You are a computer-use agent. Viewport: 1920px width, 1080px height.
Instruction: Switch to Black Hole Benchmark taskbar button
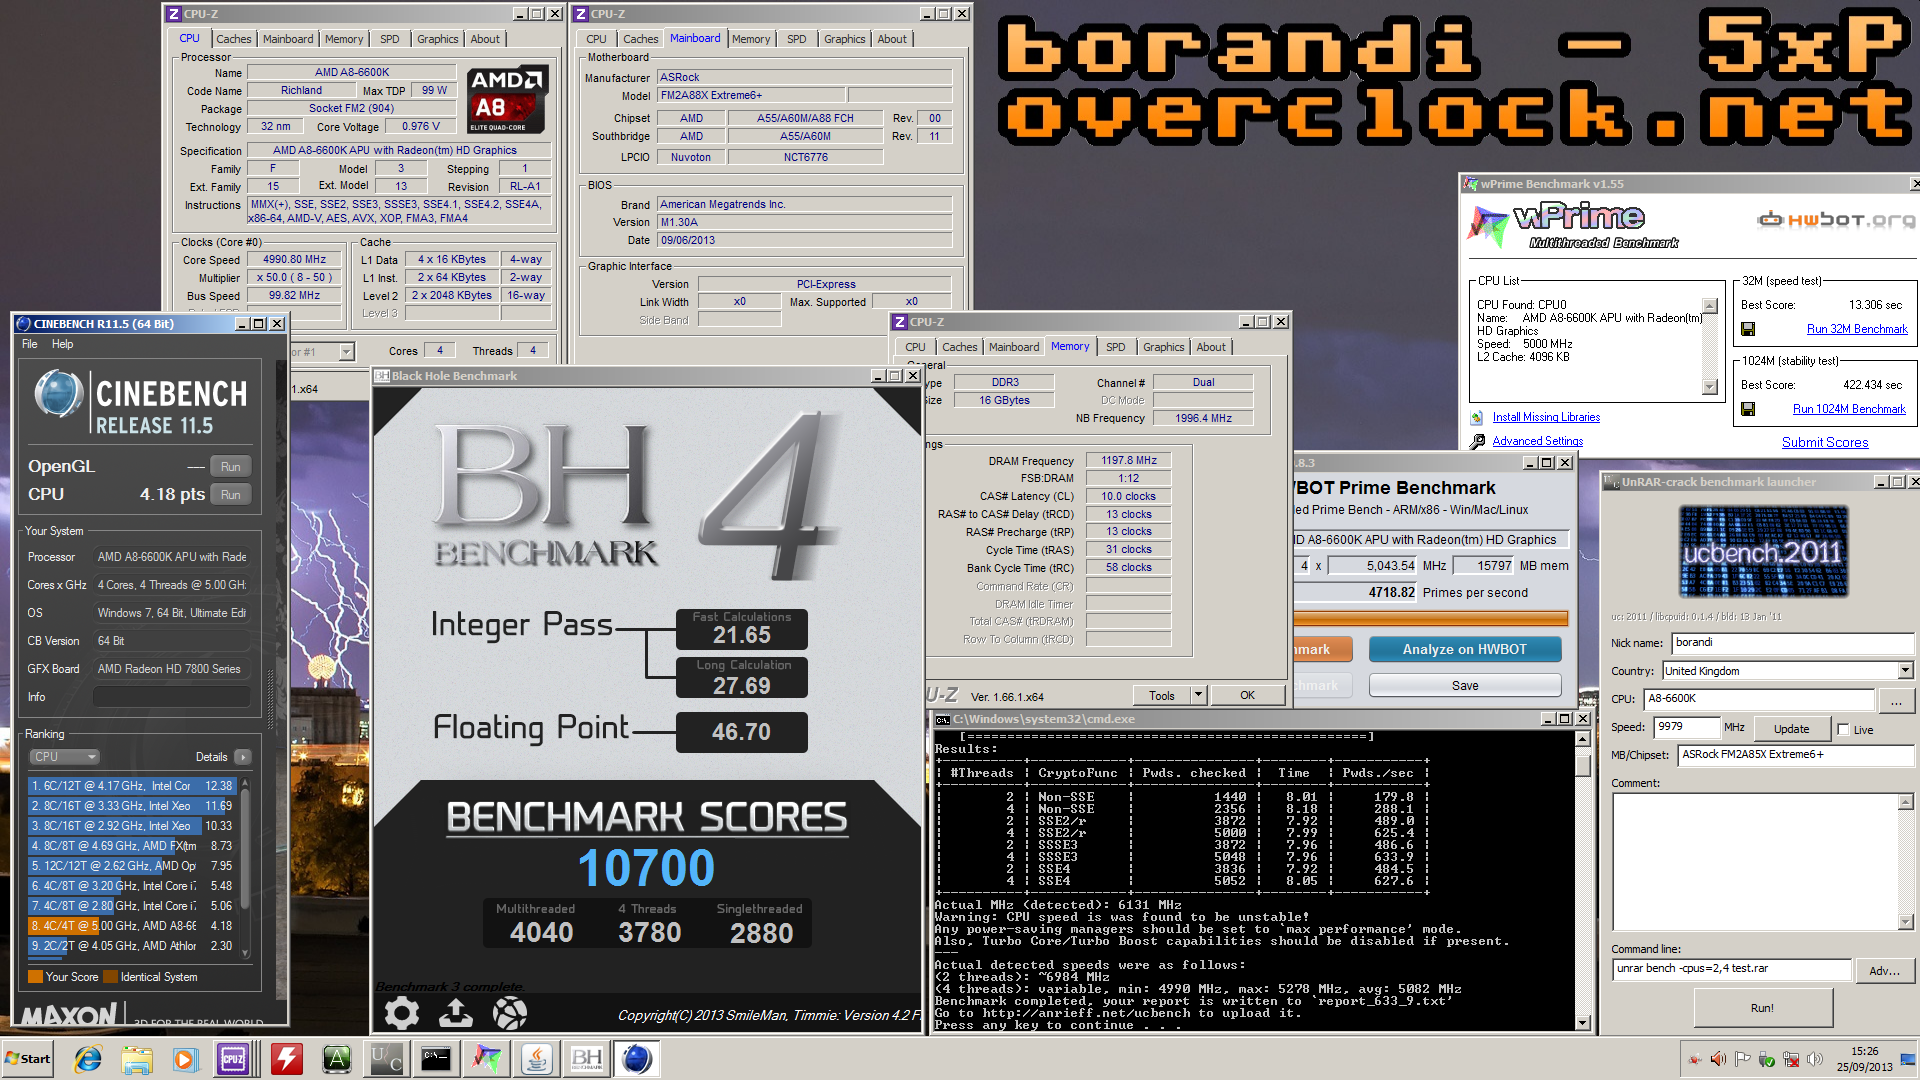(586, 1059)
